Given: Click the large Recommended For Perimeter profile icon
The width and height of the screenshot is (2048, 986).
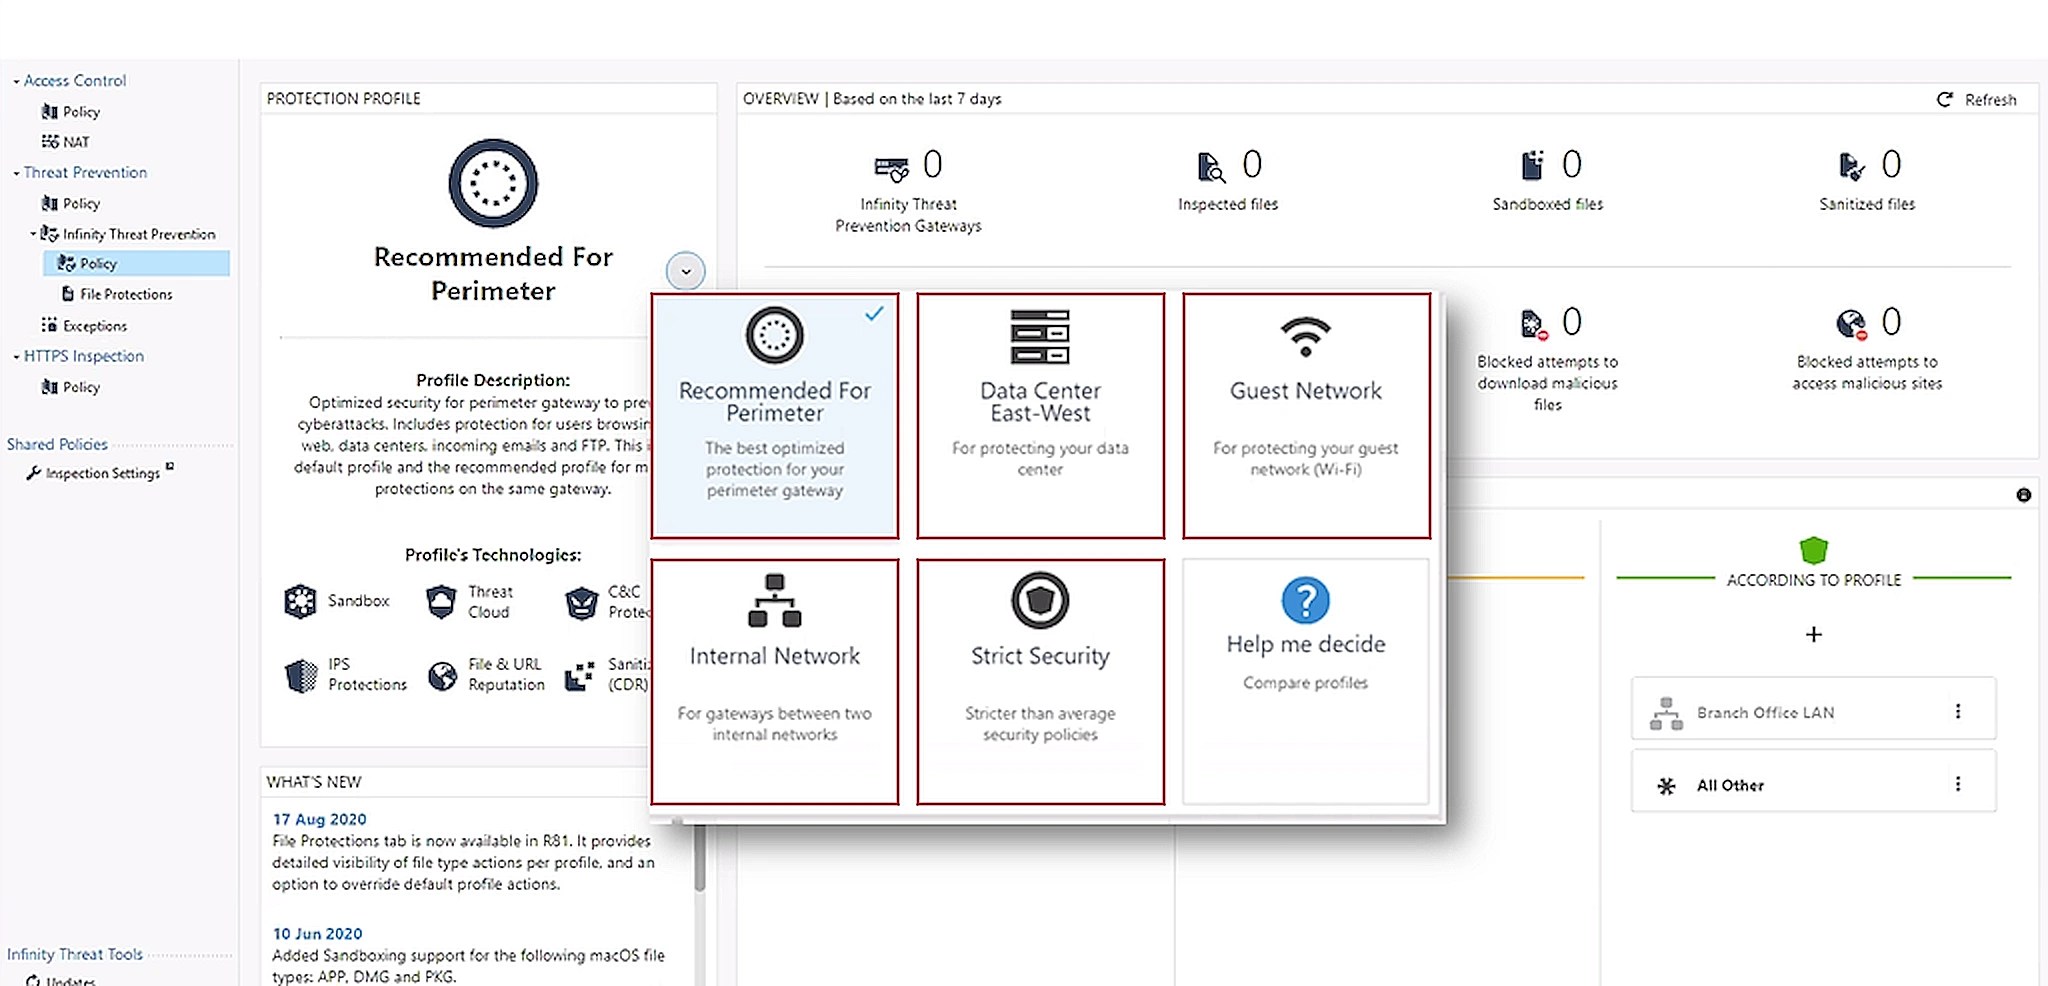Looking at the screenshot, I should [493, 183].
